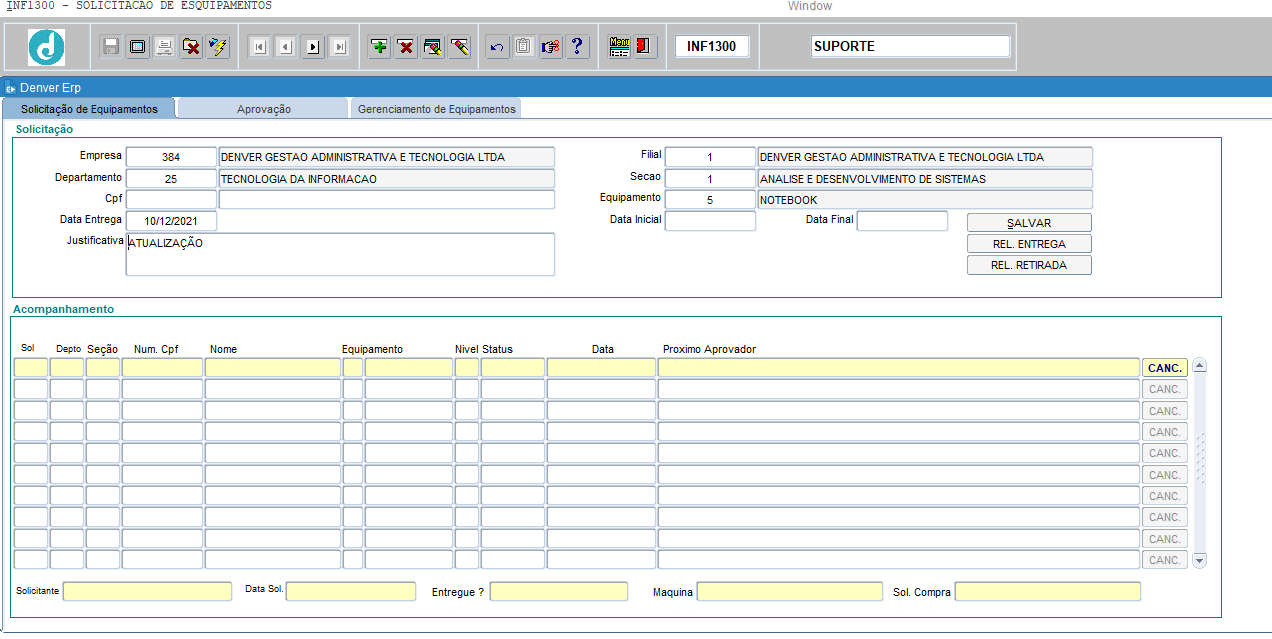The height and width of the screenshot is (639, 1272).
Task: Click the Undo arrow toolbar icon
Action: pos(498,46)
